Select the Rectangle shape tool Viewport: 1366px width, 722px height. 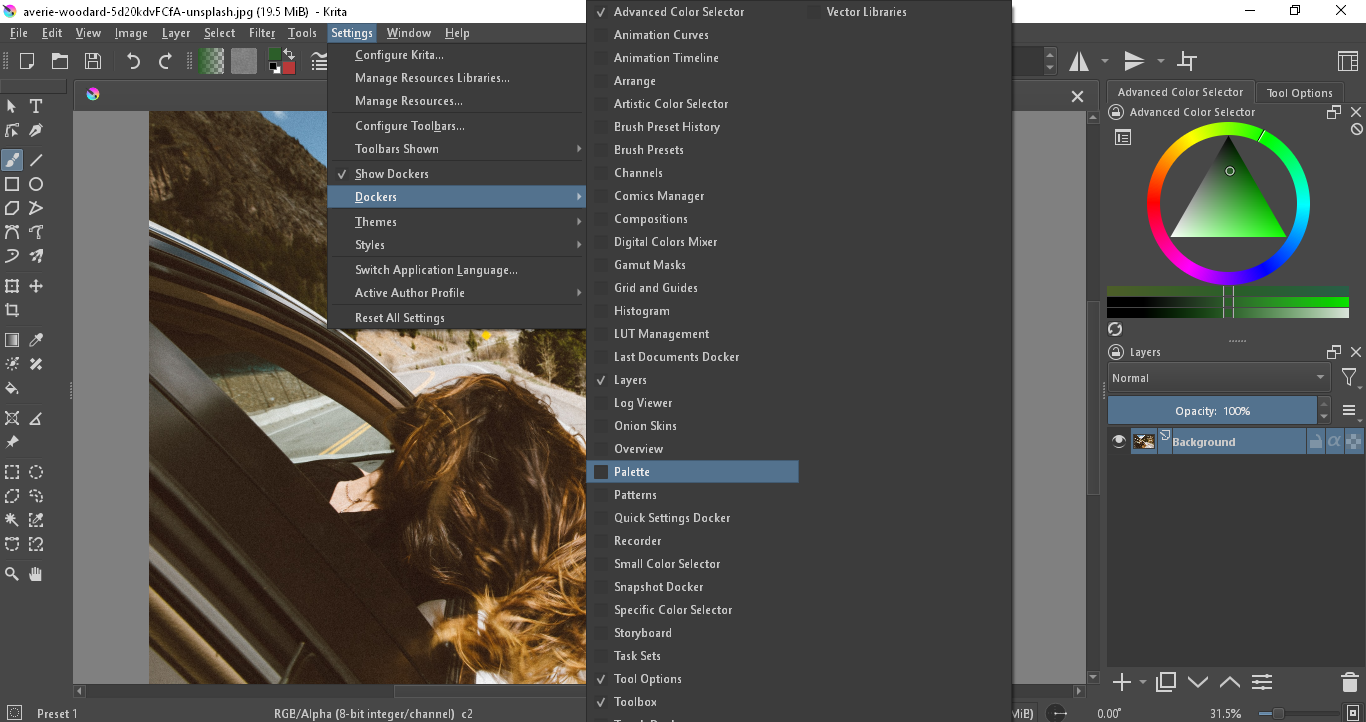coord(12,184)
